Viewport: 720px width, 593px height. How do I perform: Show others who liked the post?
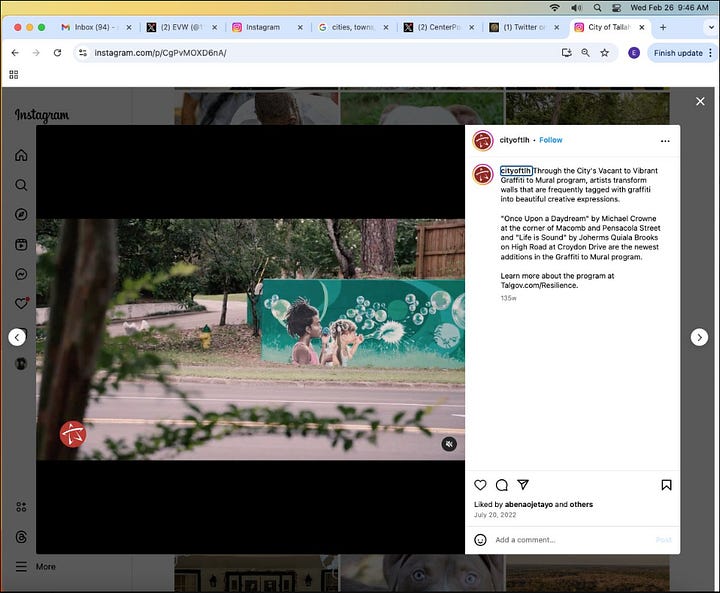click(x=581, y=504)
